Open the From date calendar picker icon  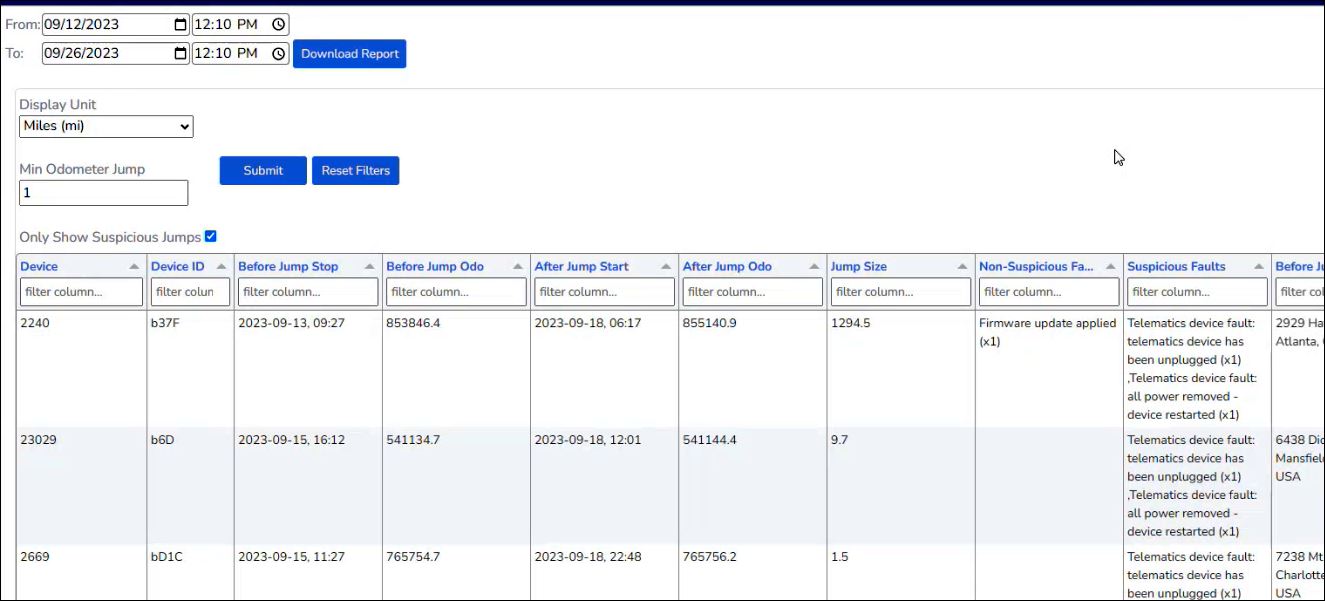[180, 24]
